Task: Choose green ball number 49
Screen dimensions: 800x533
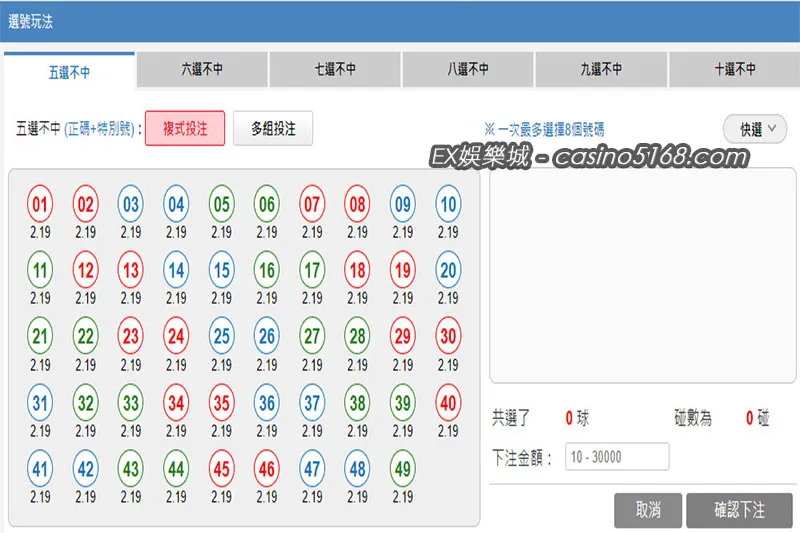Action: click(x=403, y=469)
